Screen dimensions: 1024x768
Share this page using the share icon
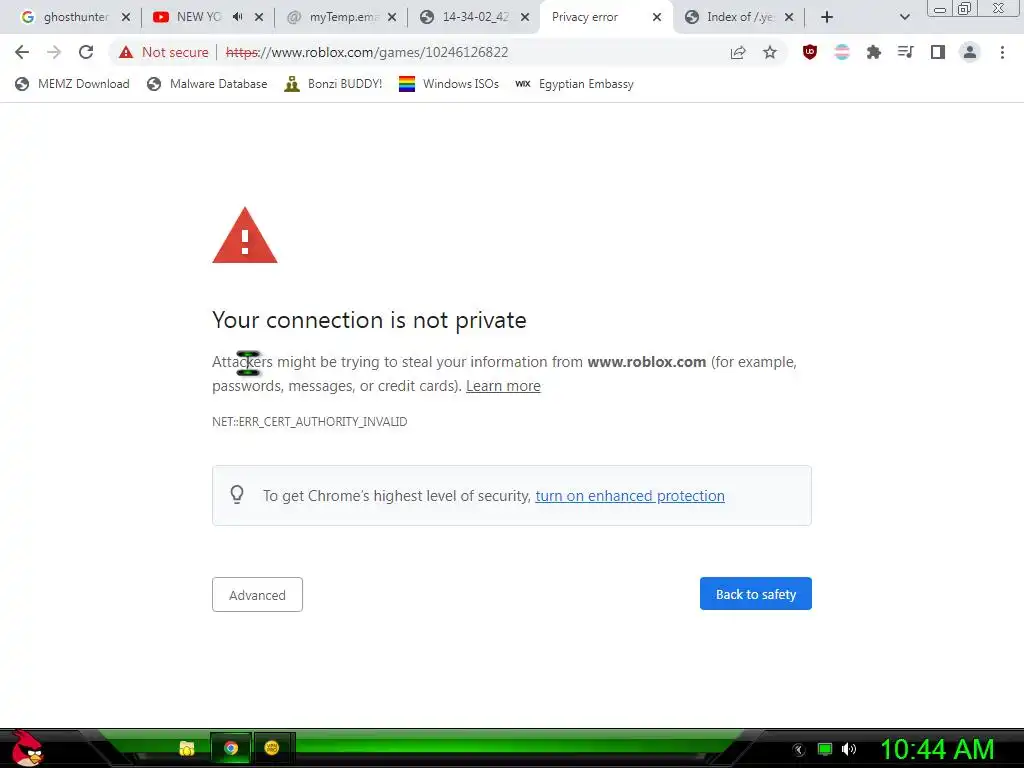point(738,52)
